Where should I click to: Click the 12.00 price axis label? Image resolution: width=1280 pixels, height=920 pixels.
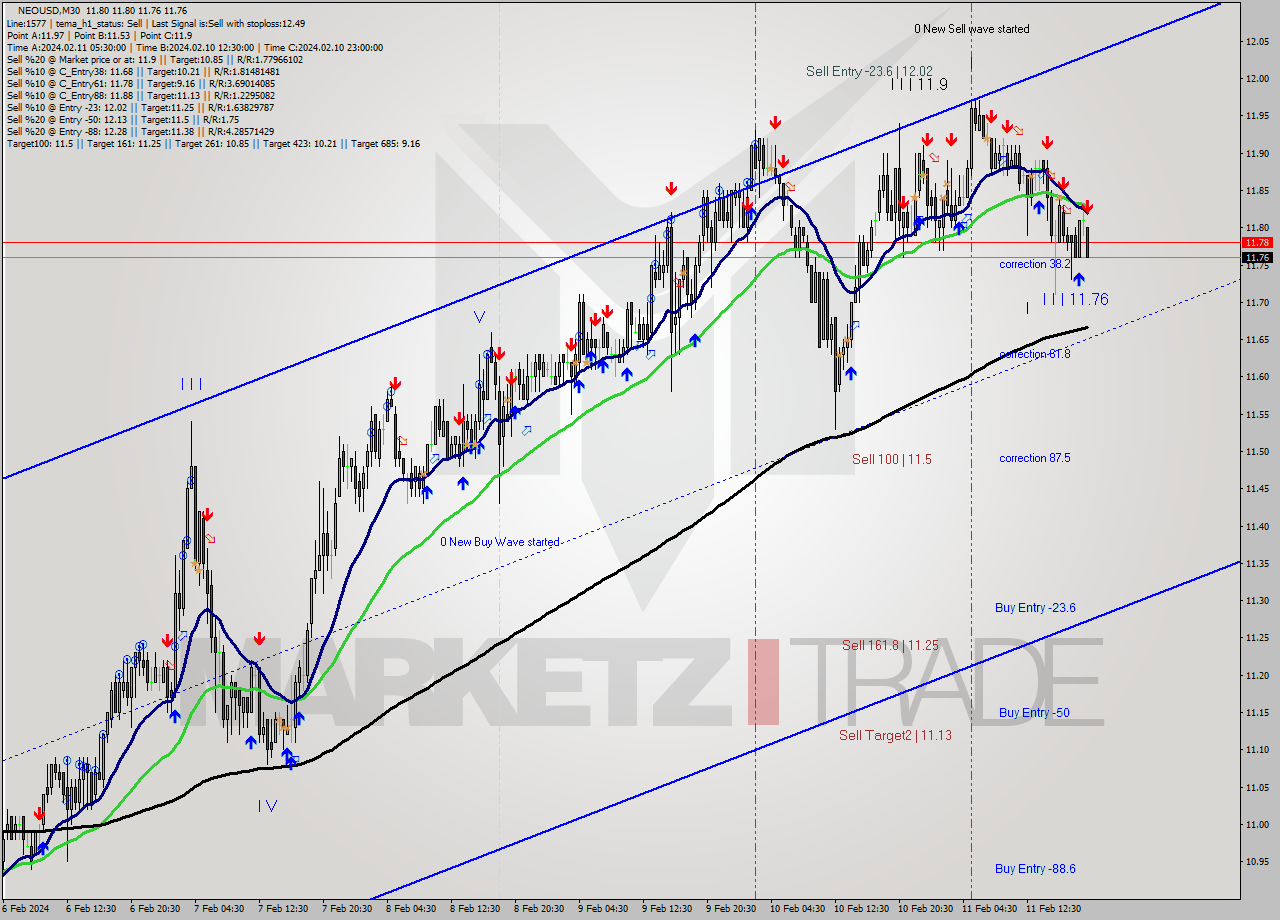[x=1257, y=79]
